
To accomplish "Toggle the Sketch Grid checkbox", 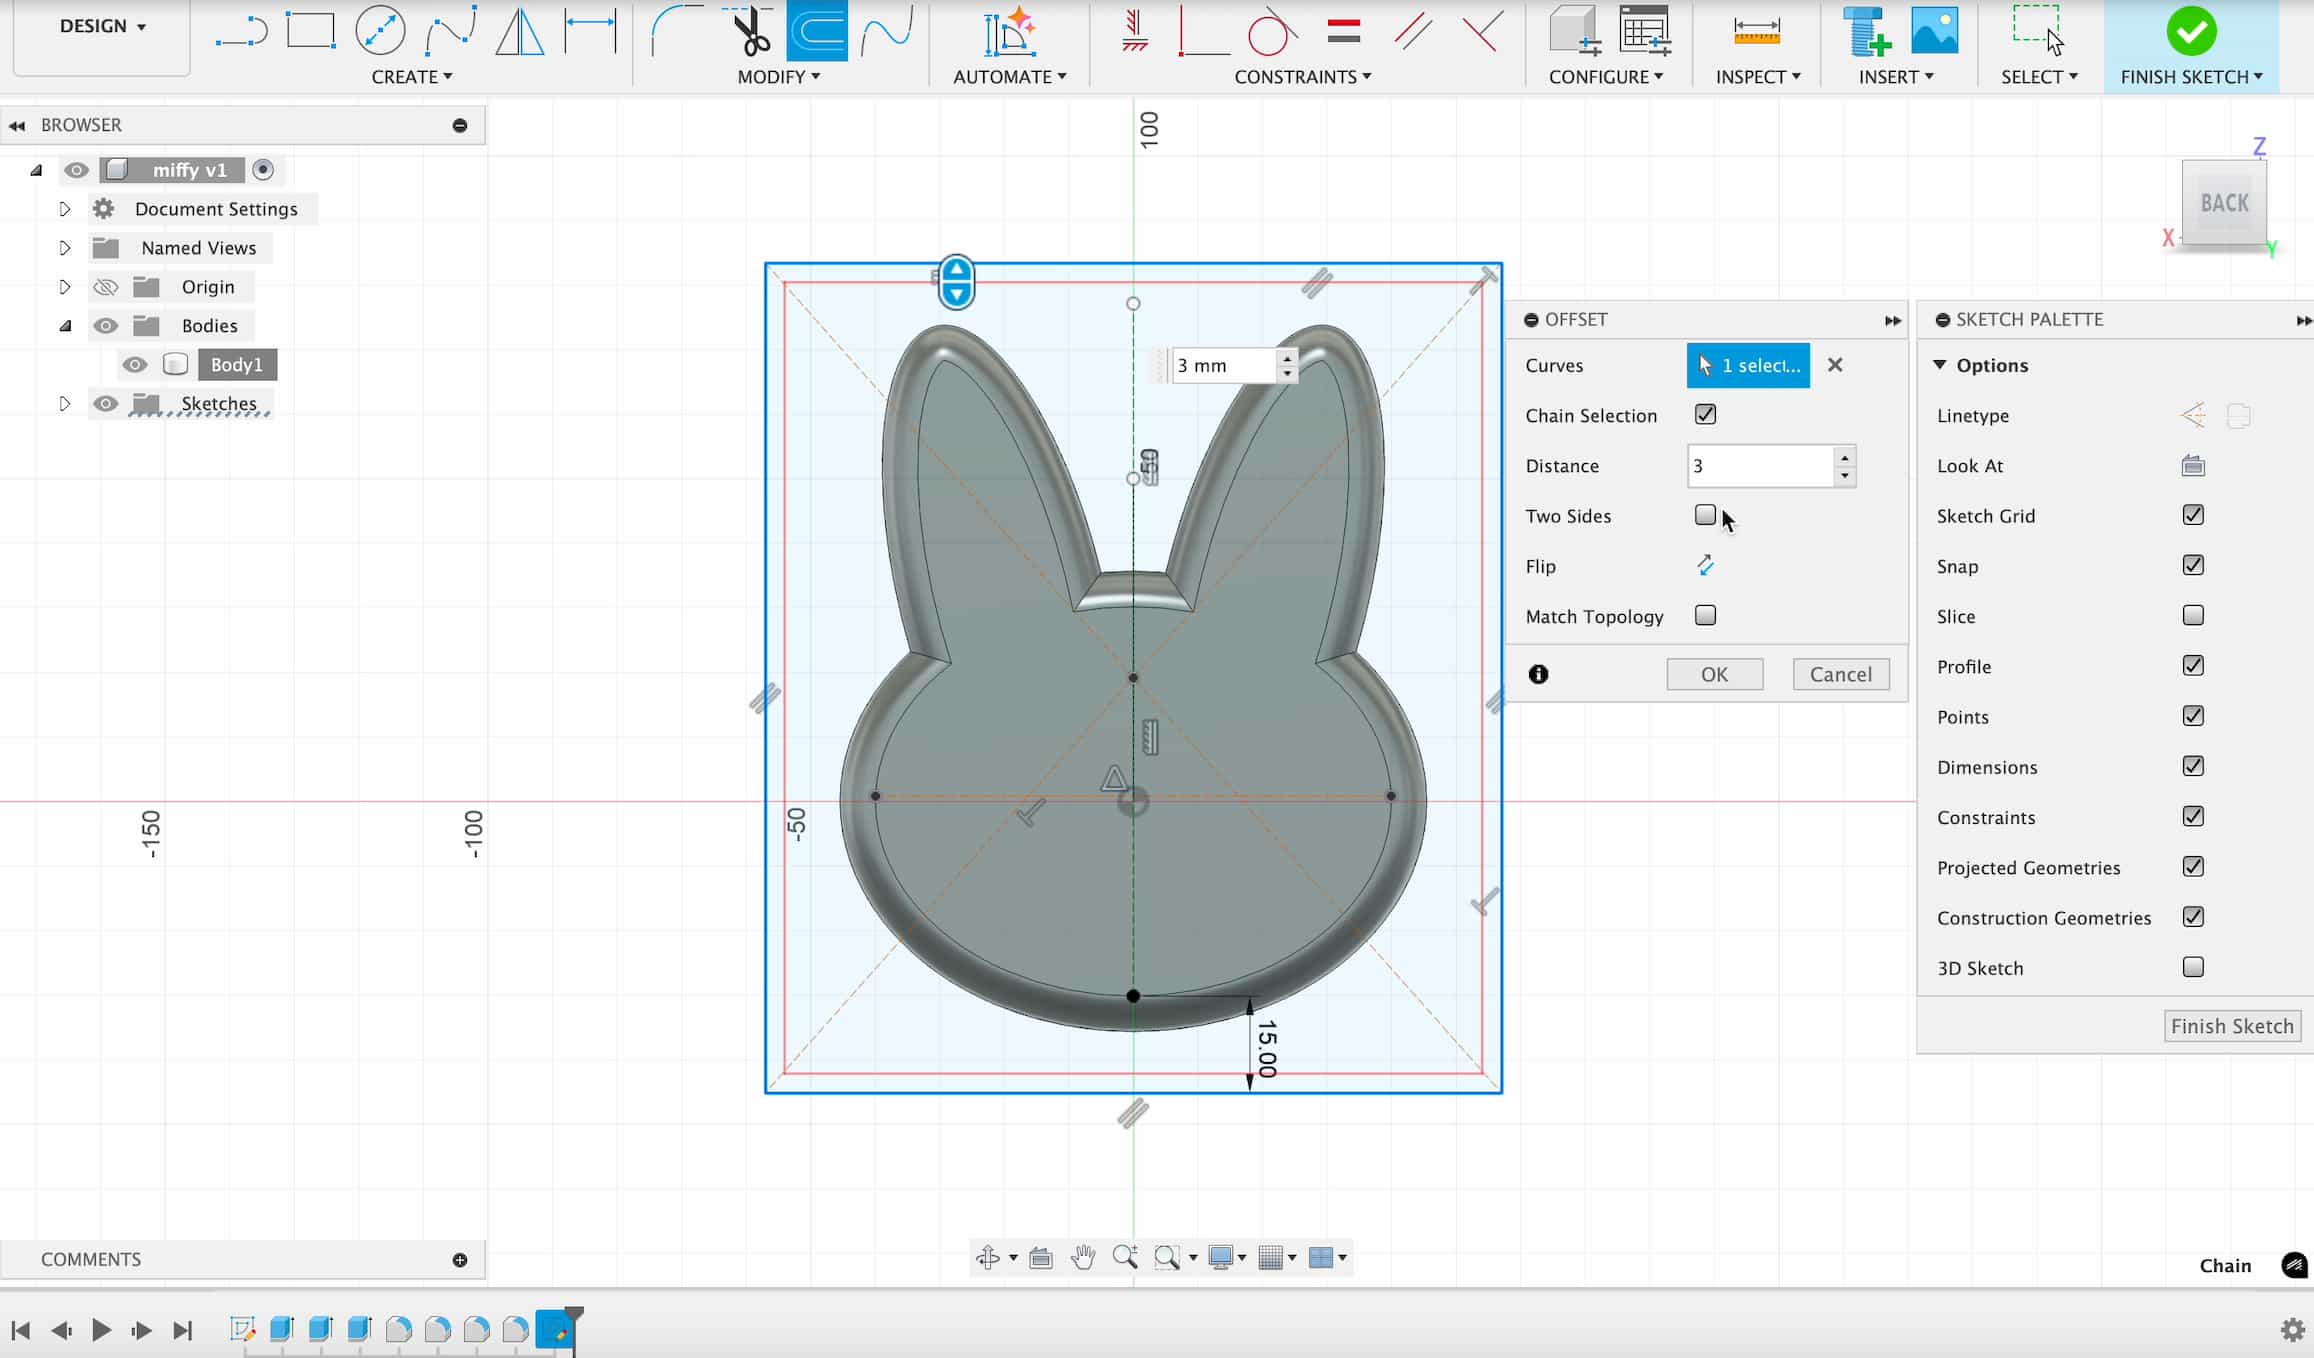I will pos(2193,515).
